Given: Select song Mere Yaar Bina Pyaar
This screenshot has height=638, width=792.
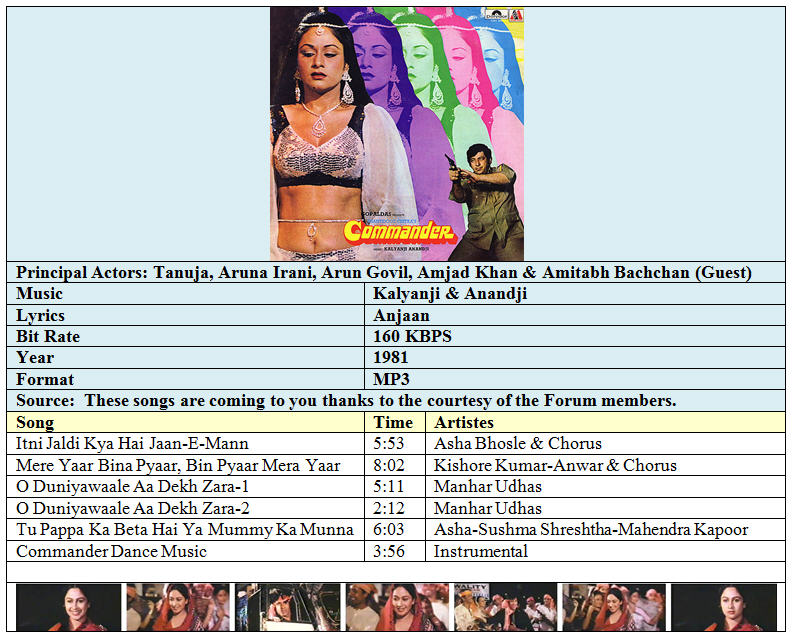Looking at the screenshot, I should point(178,465).
